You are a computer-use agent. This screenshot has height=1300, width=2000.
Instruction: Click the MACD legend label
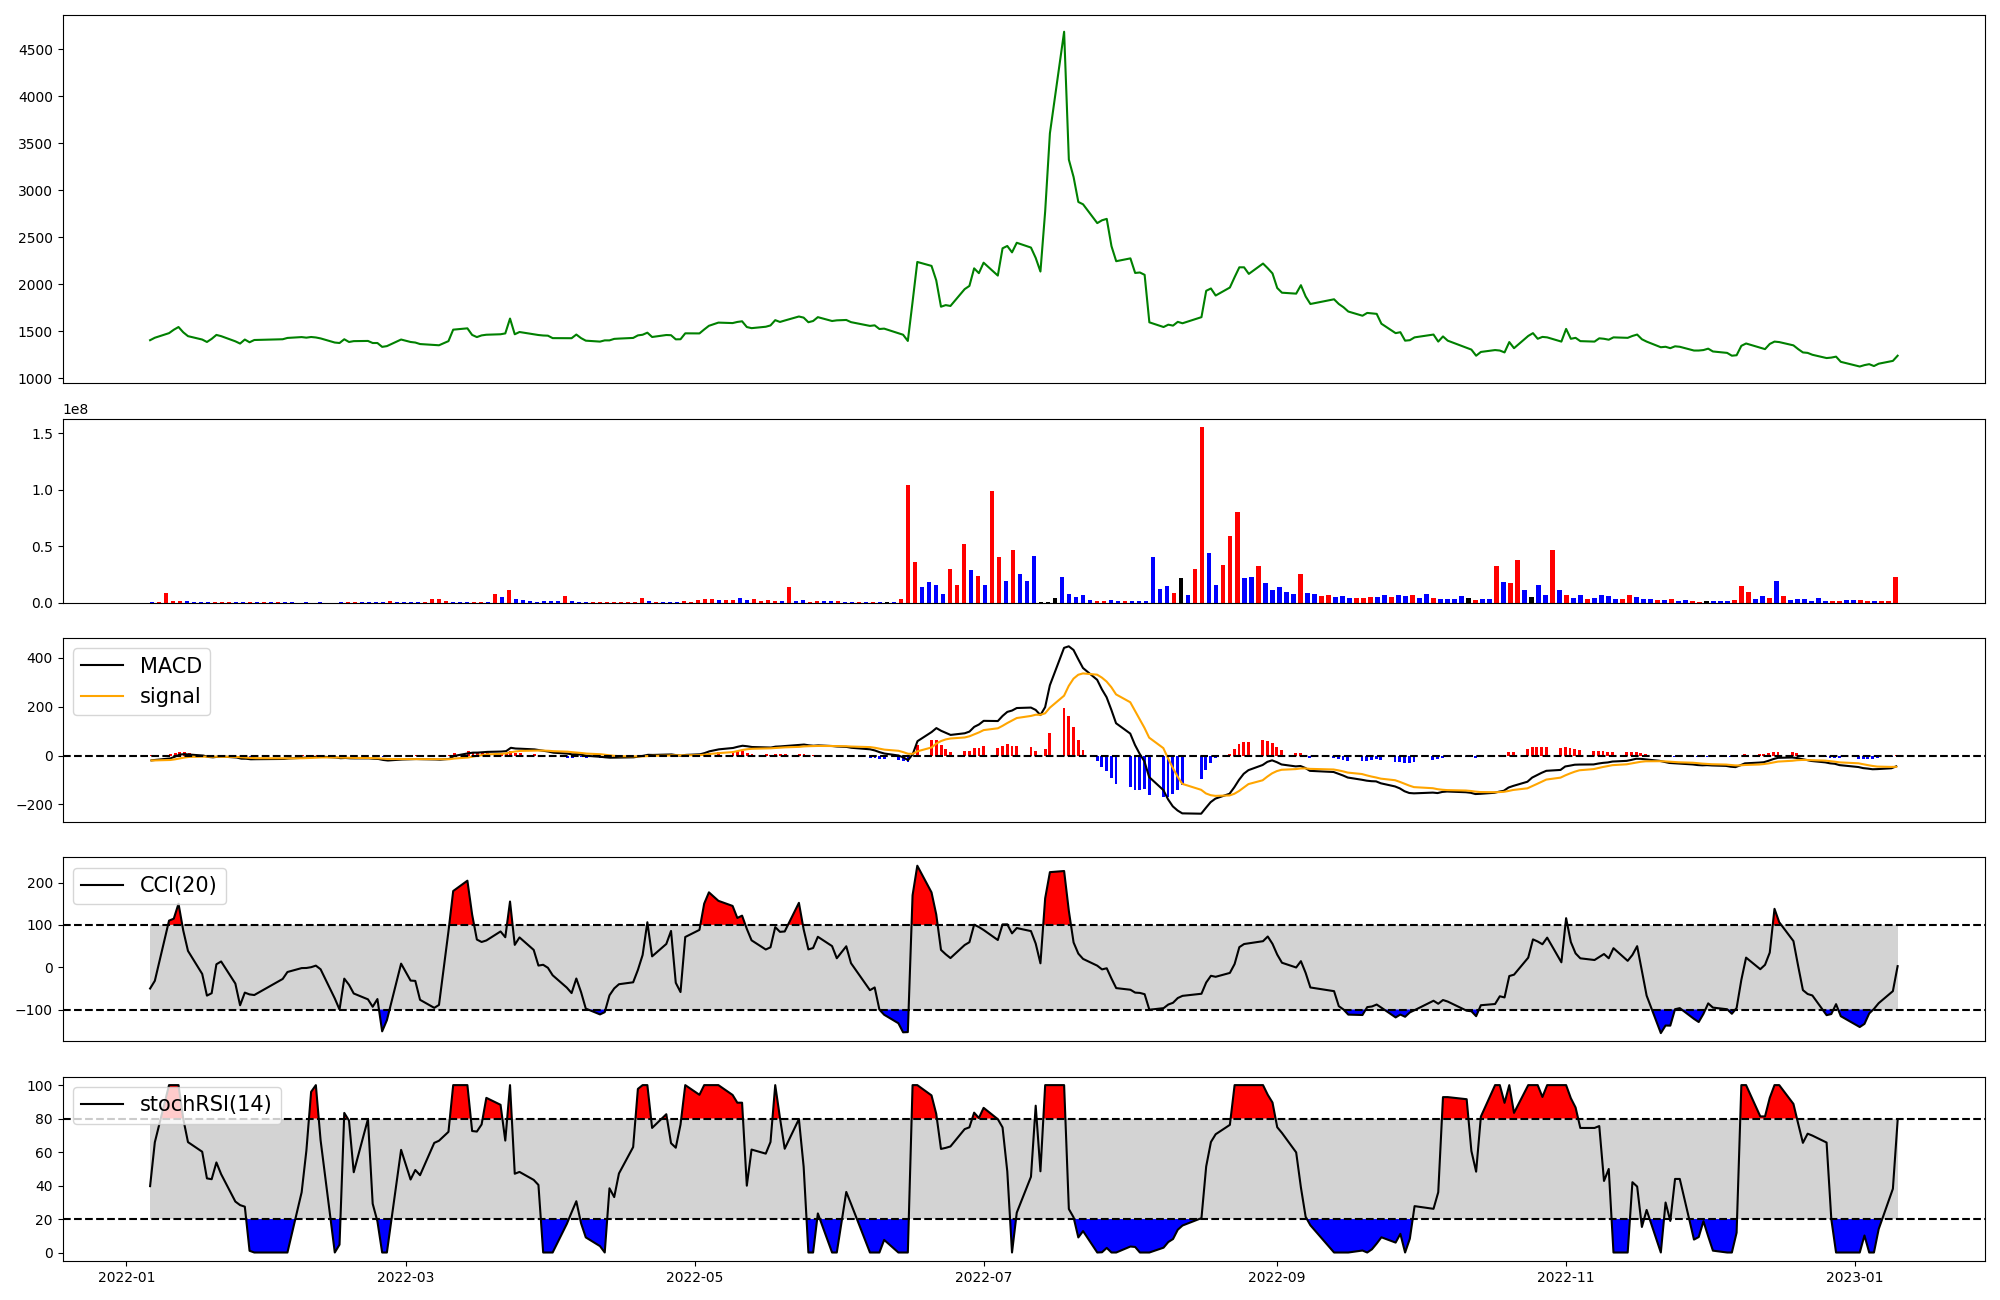coord(170,666)
